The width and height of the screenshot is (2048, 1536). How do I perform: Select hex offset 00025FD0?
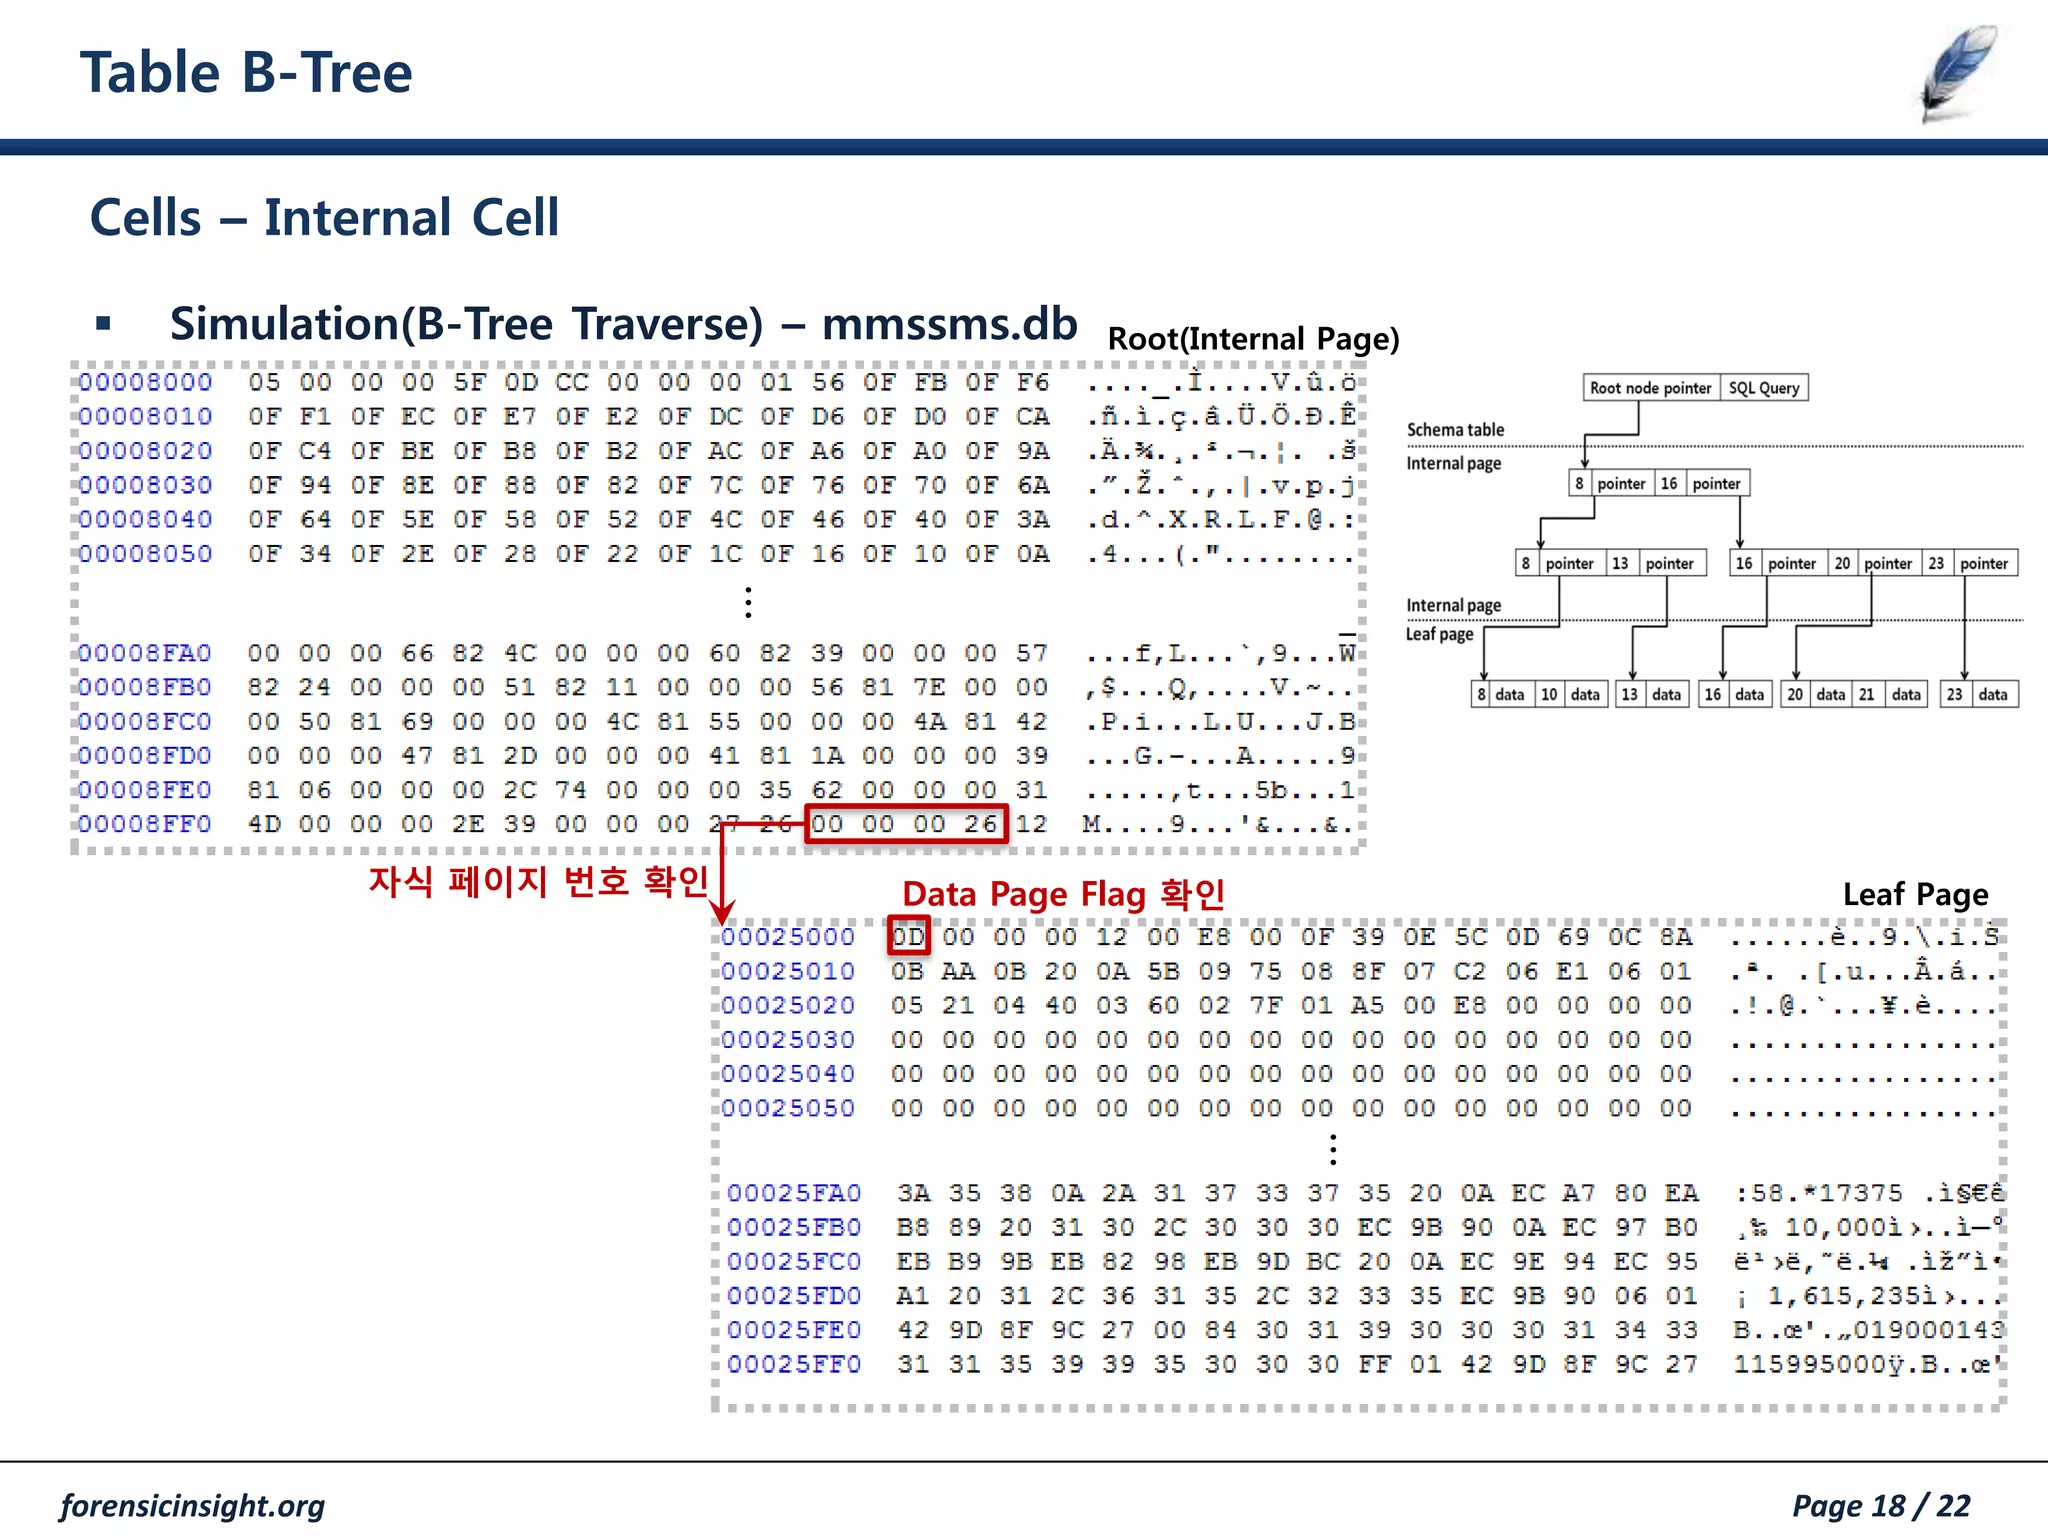coord(794,1296)
